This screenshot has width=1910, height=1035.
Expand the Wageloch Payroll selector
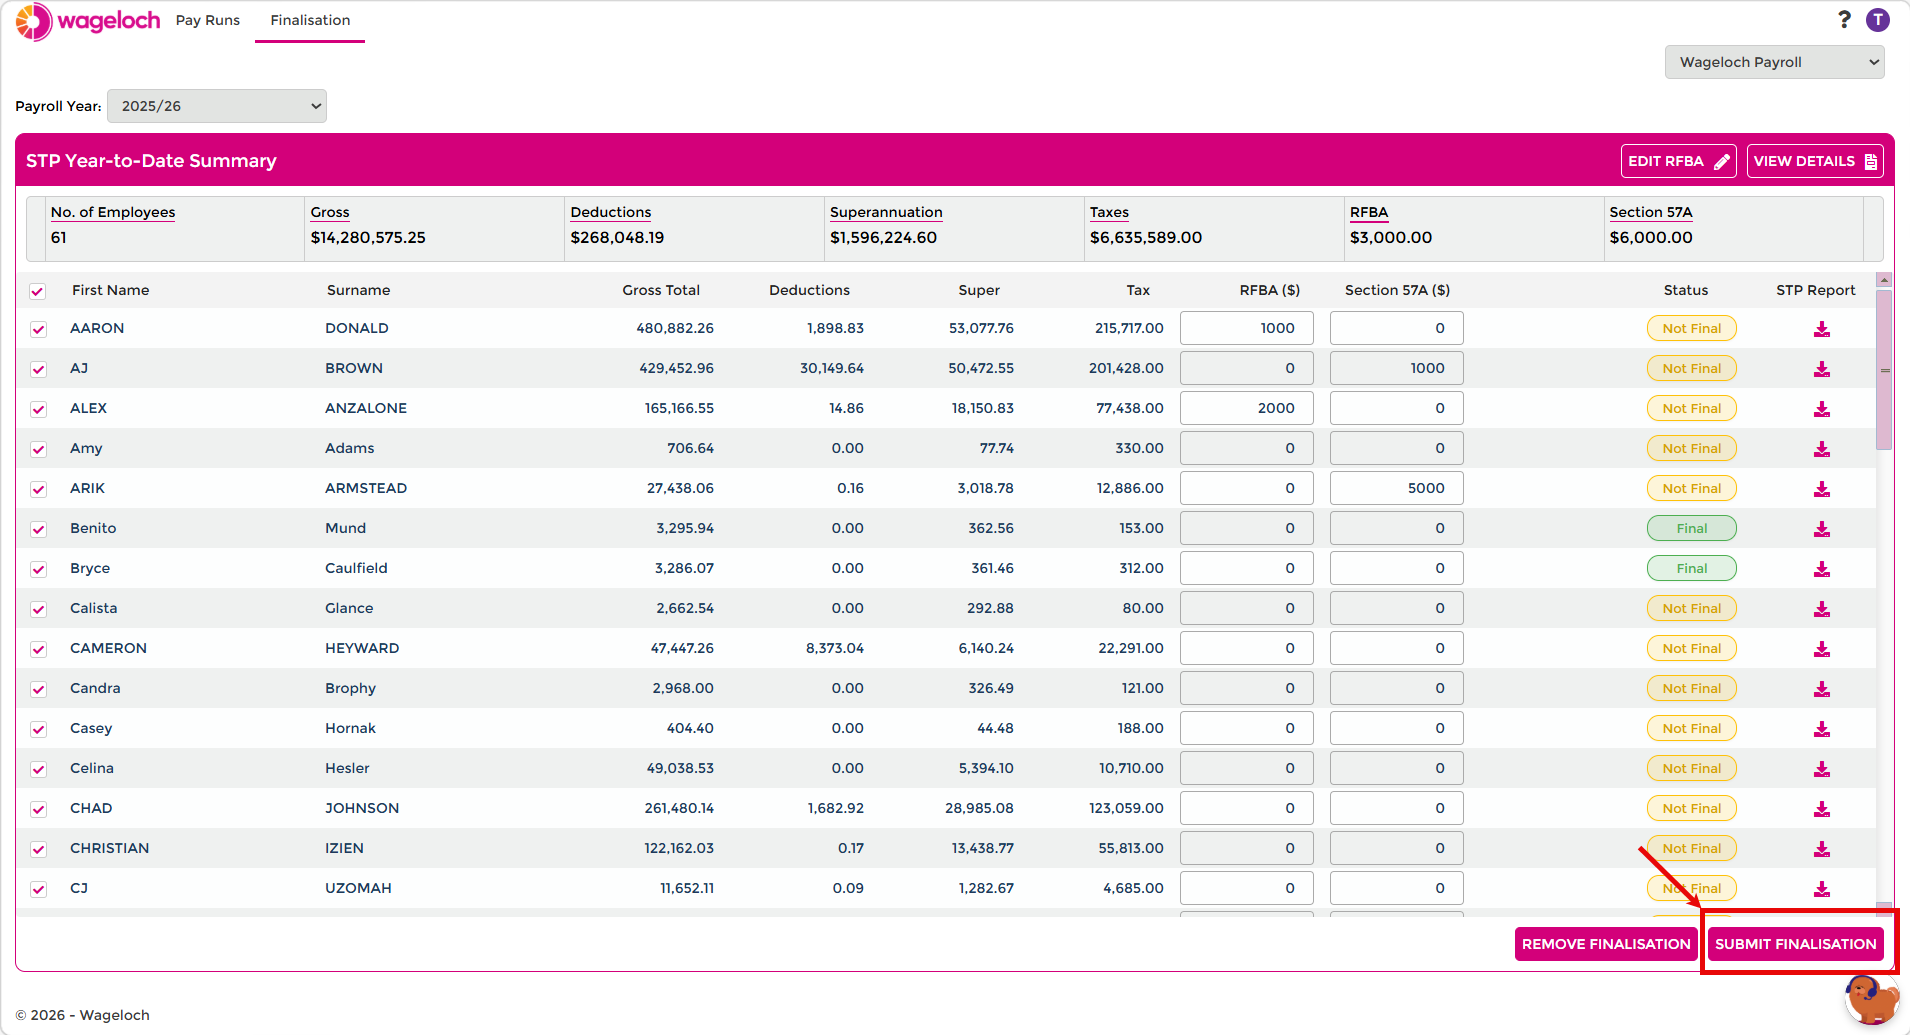pos(1775,62)
